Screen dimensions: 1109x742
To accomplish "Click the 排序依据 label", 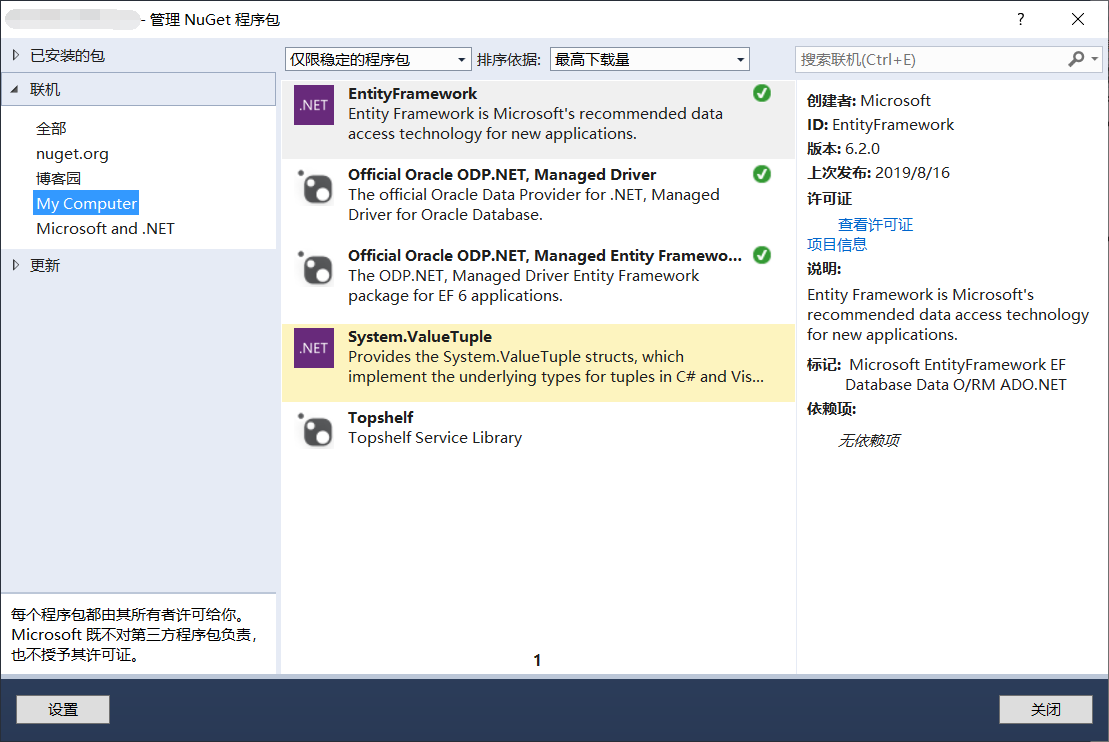I will pyautogui.click(x=509, y=59).
